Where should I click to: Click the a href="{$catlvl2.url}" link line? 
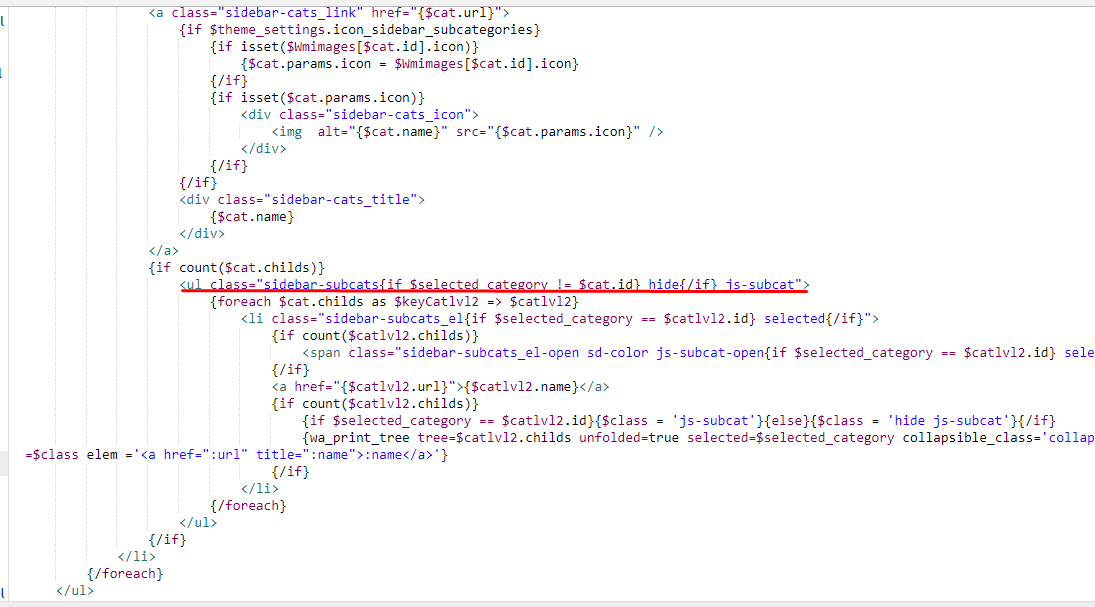click(x=440, y=387)
